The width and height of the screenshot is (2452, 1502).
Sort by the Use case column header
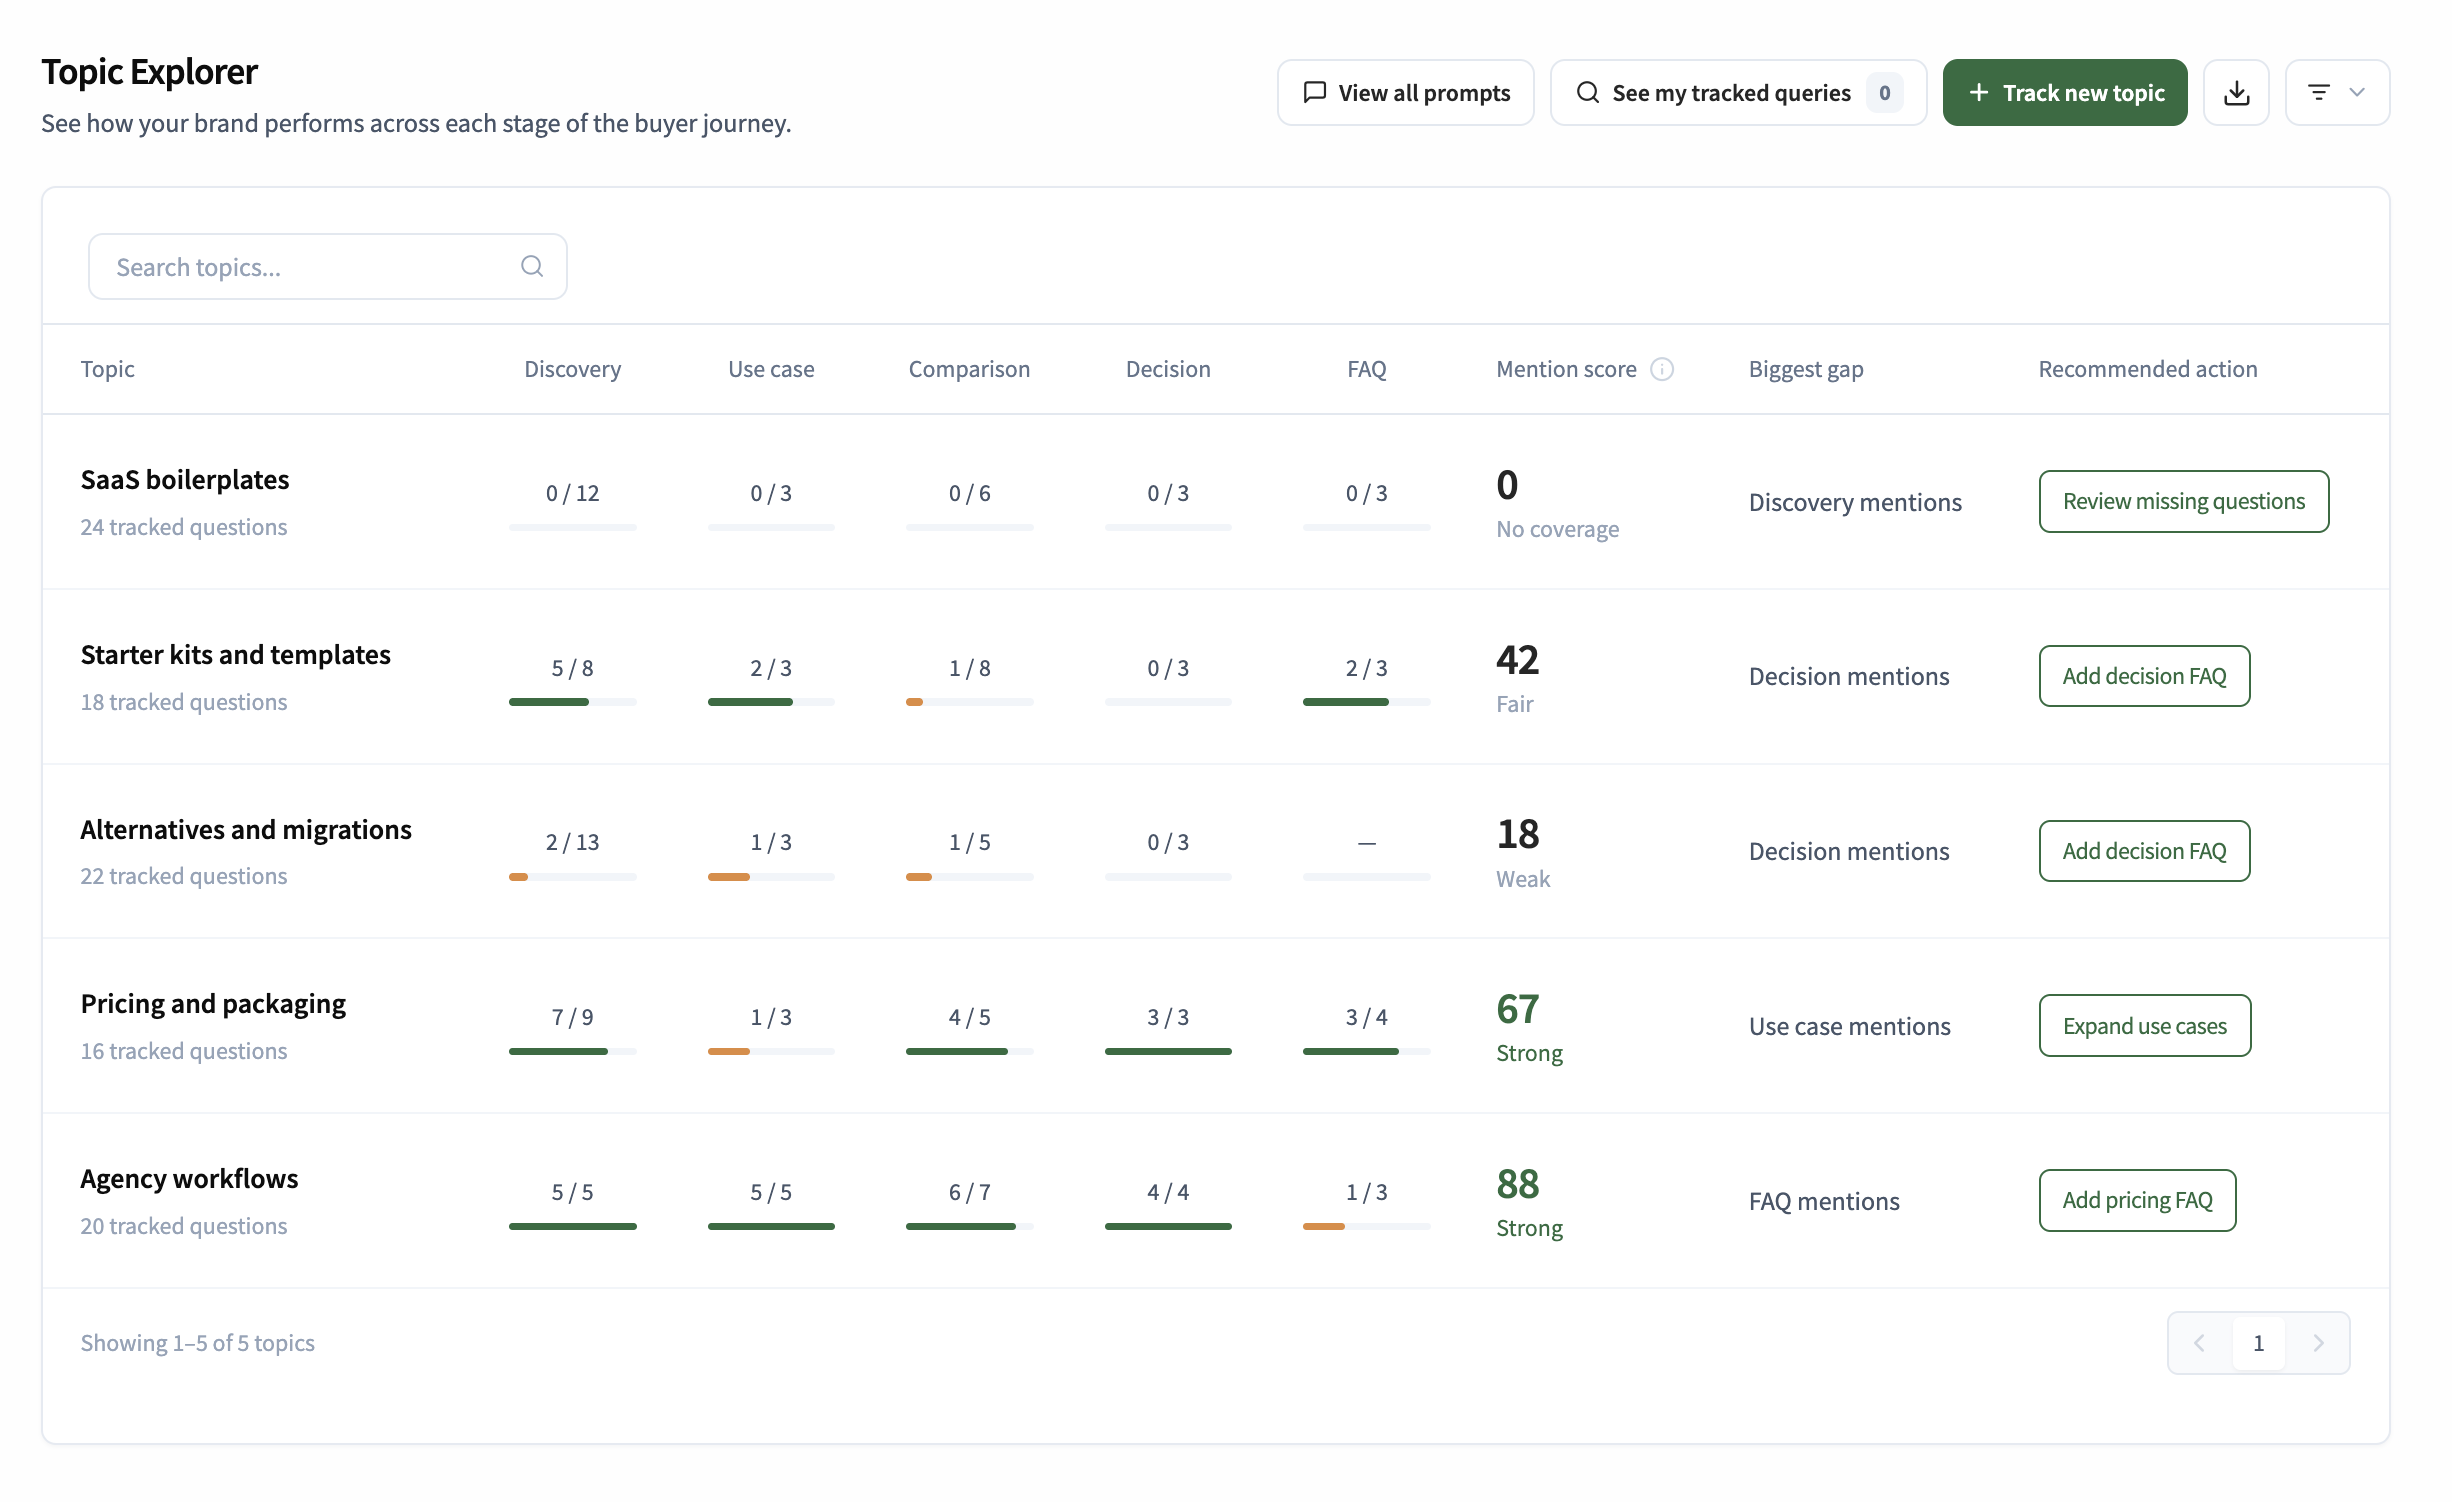[x=771, y=369]
